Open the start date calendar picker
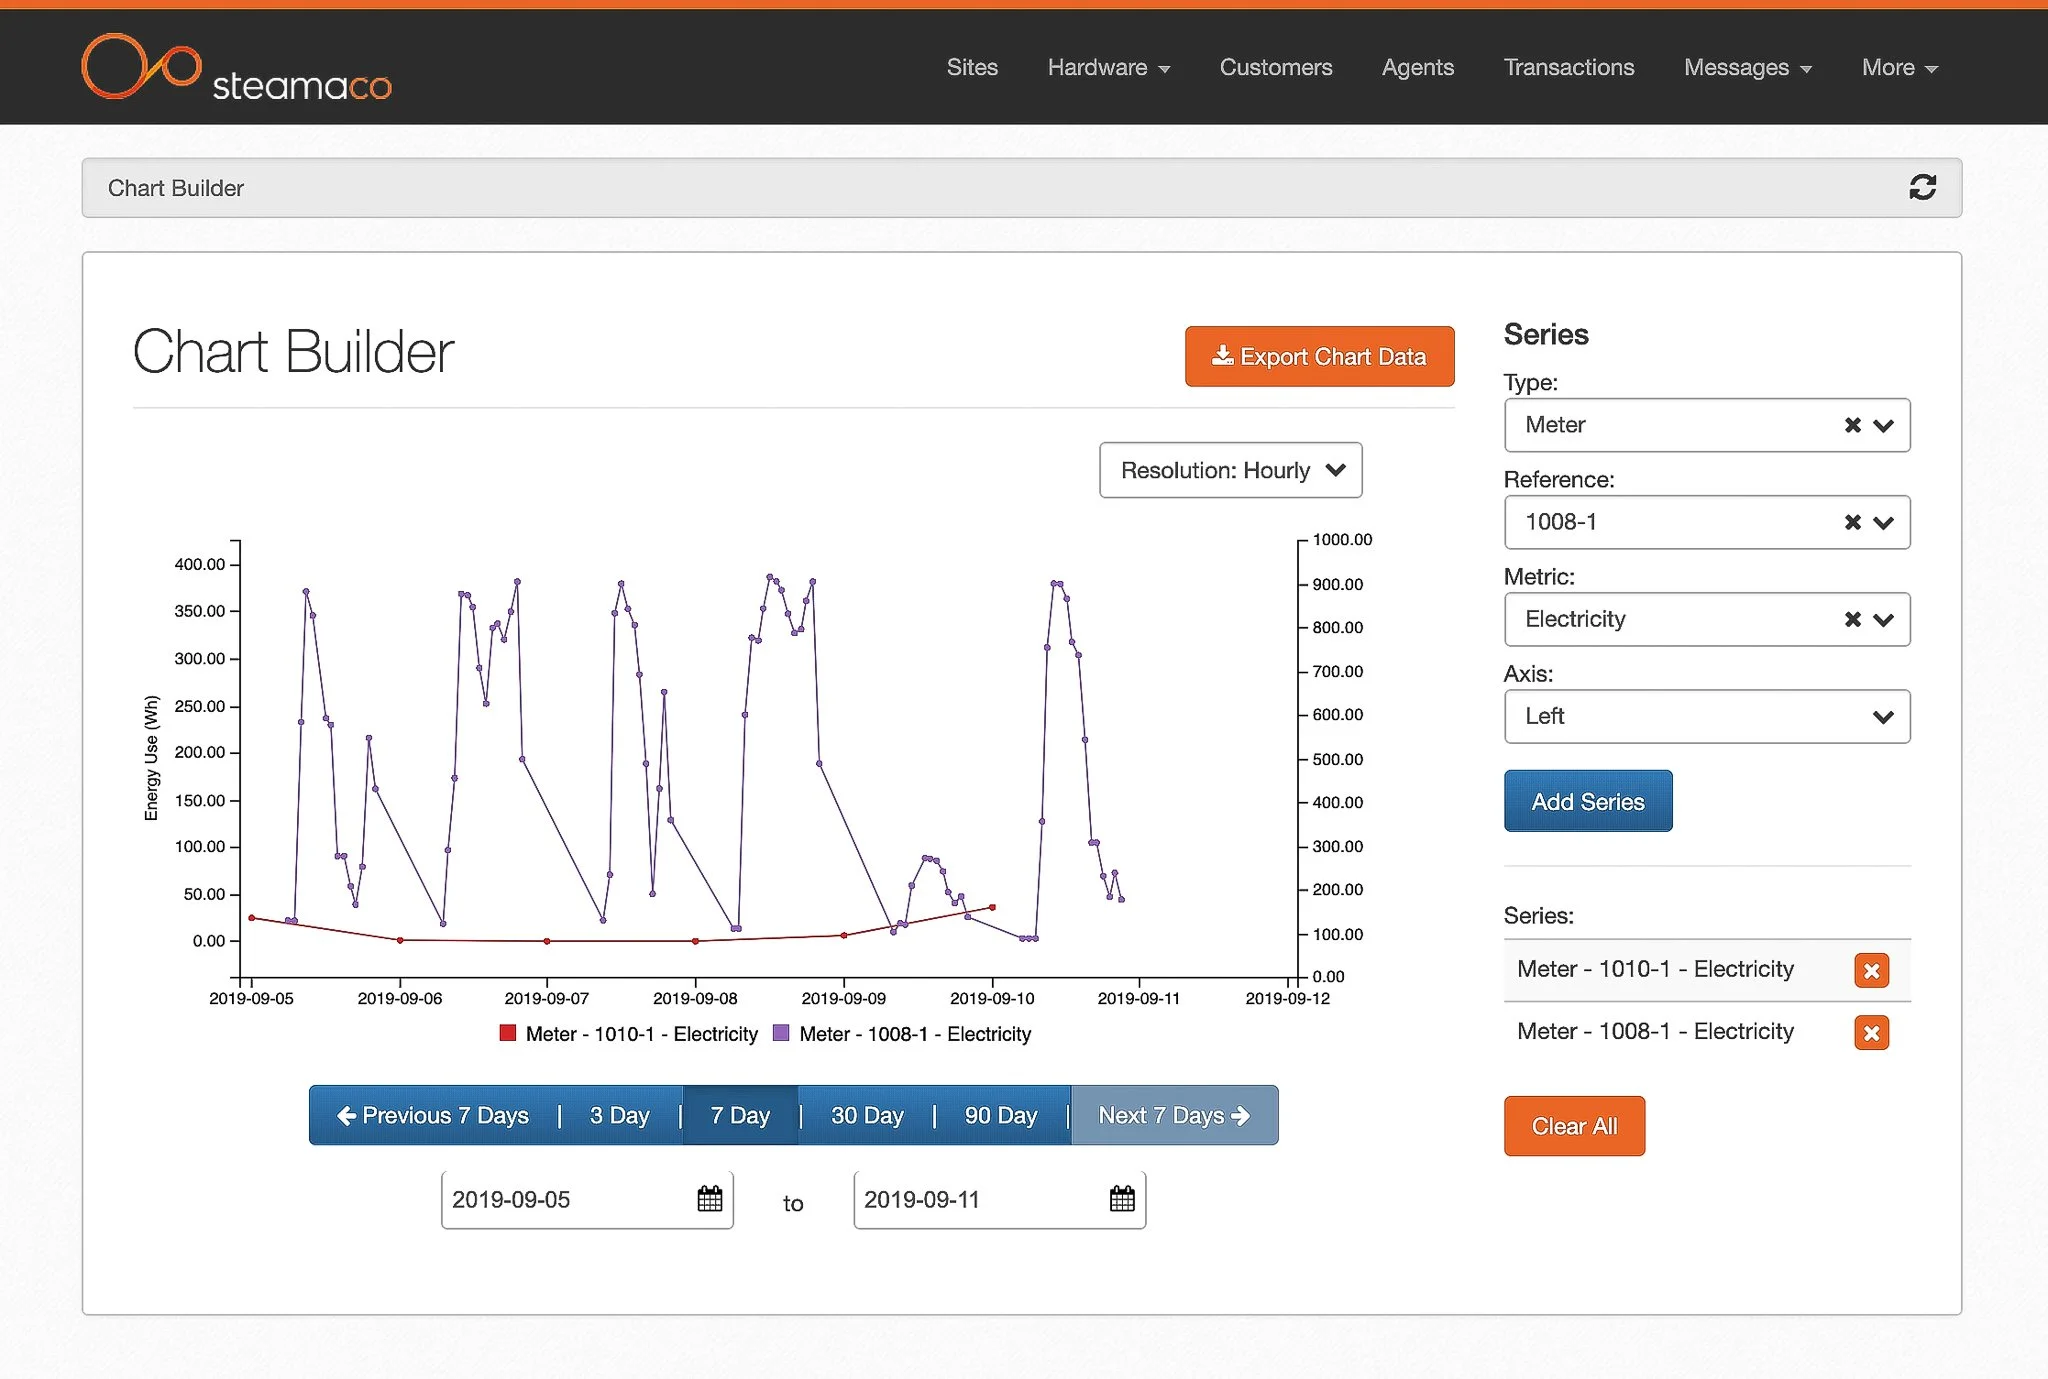 pos(709,1199)
